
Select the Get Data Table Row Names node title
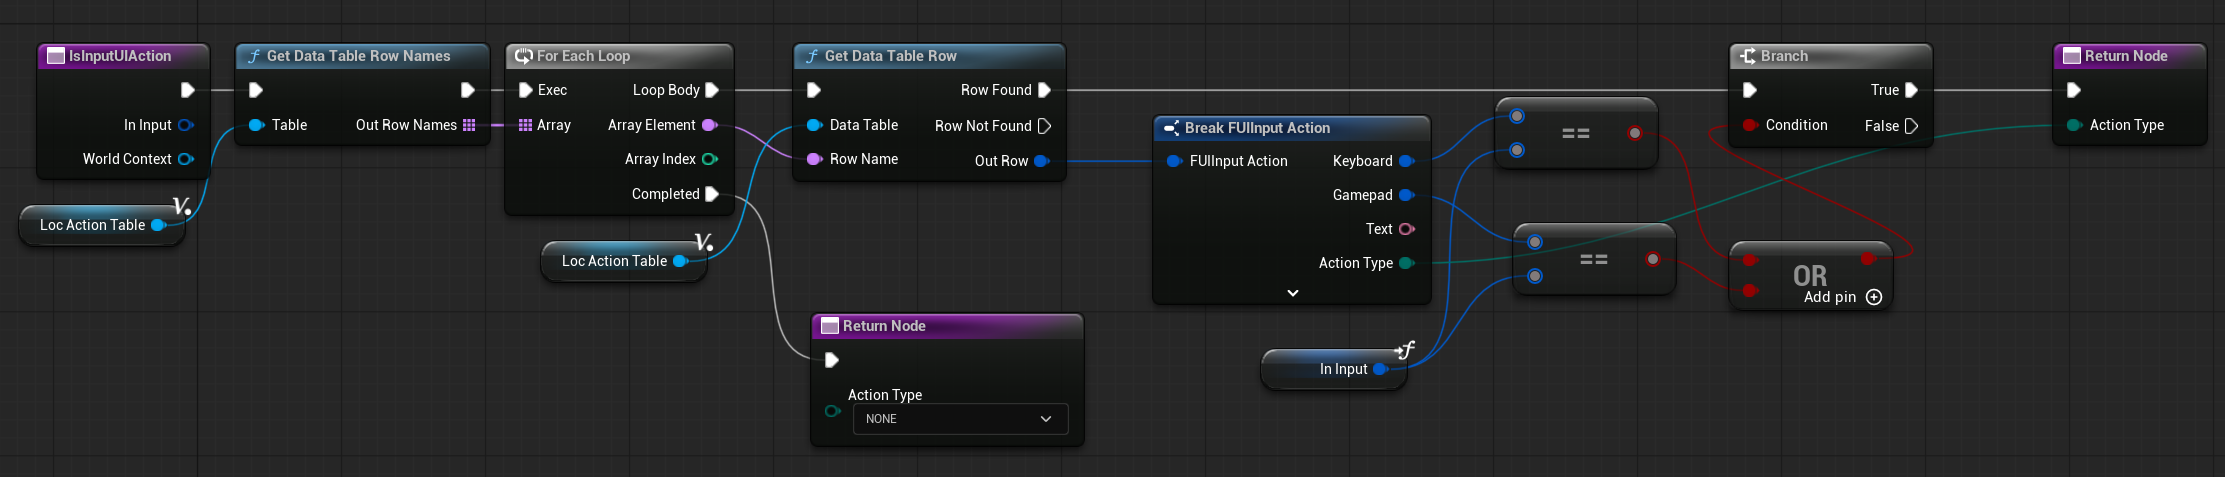click(x=358, y=56)
